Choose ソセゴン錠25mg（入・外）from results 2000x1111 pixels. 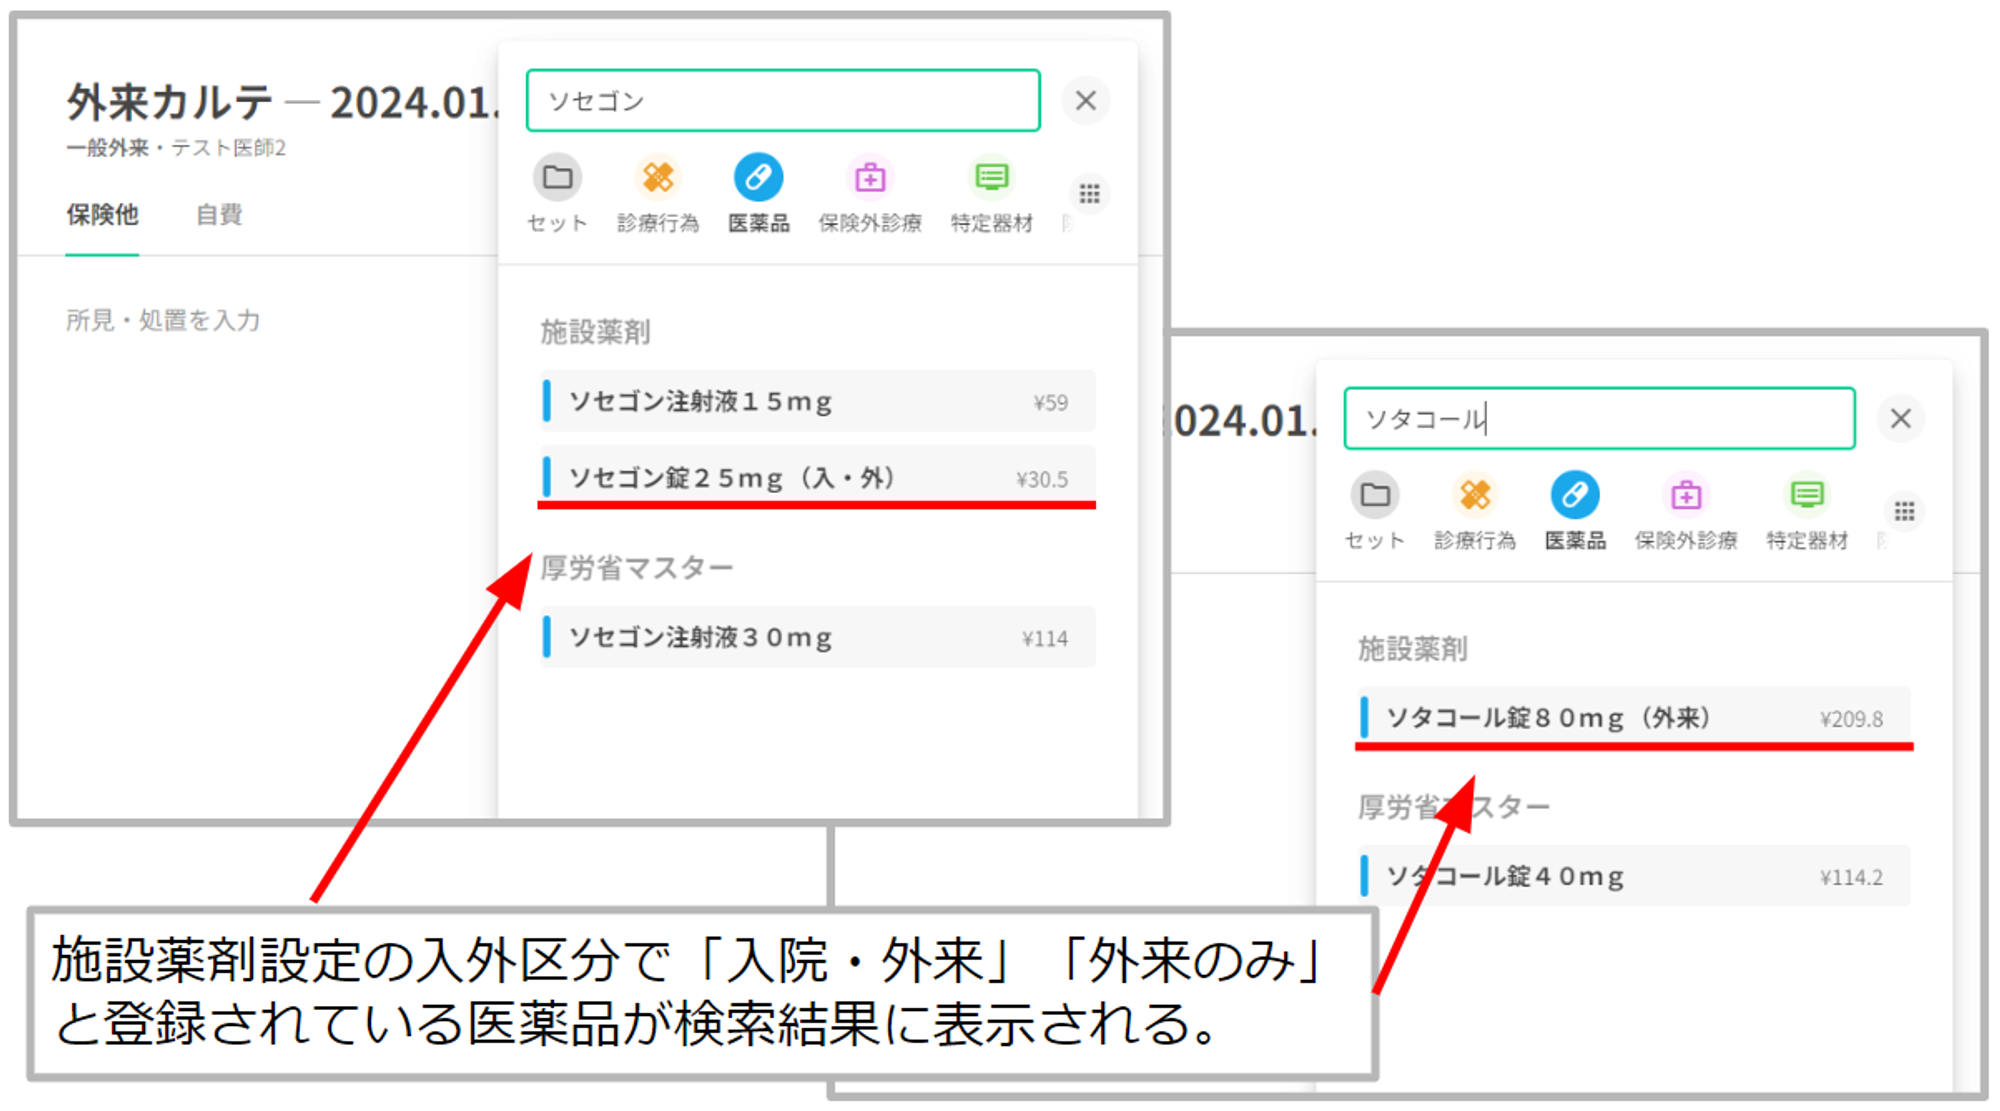point(817,478)
